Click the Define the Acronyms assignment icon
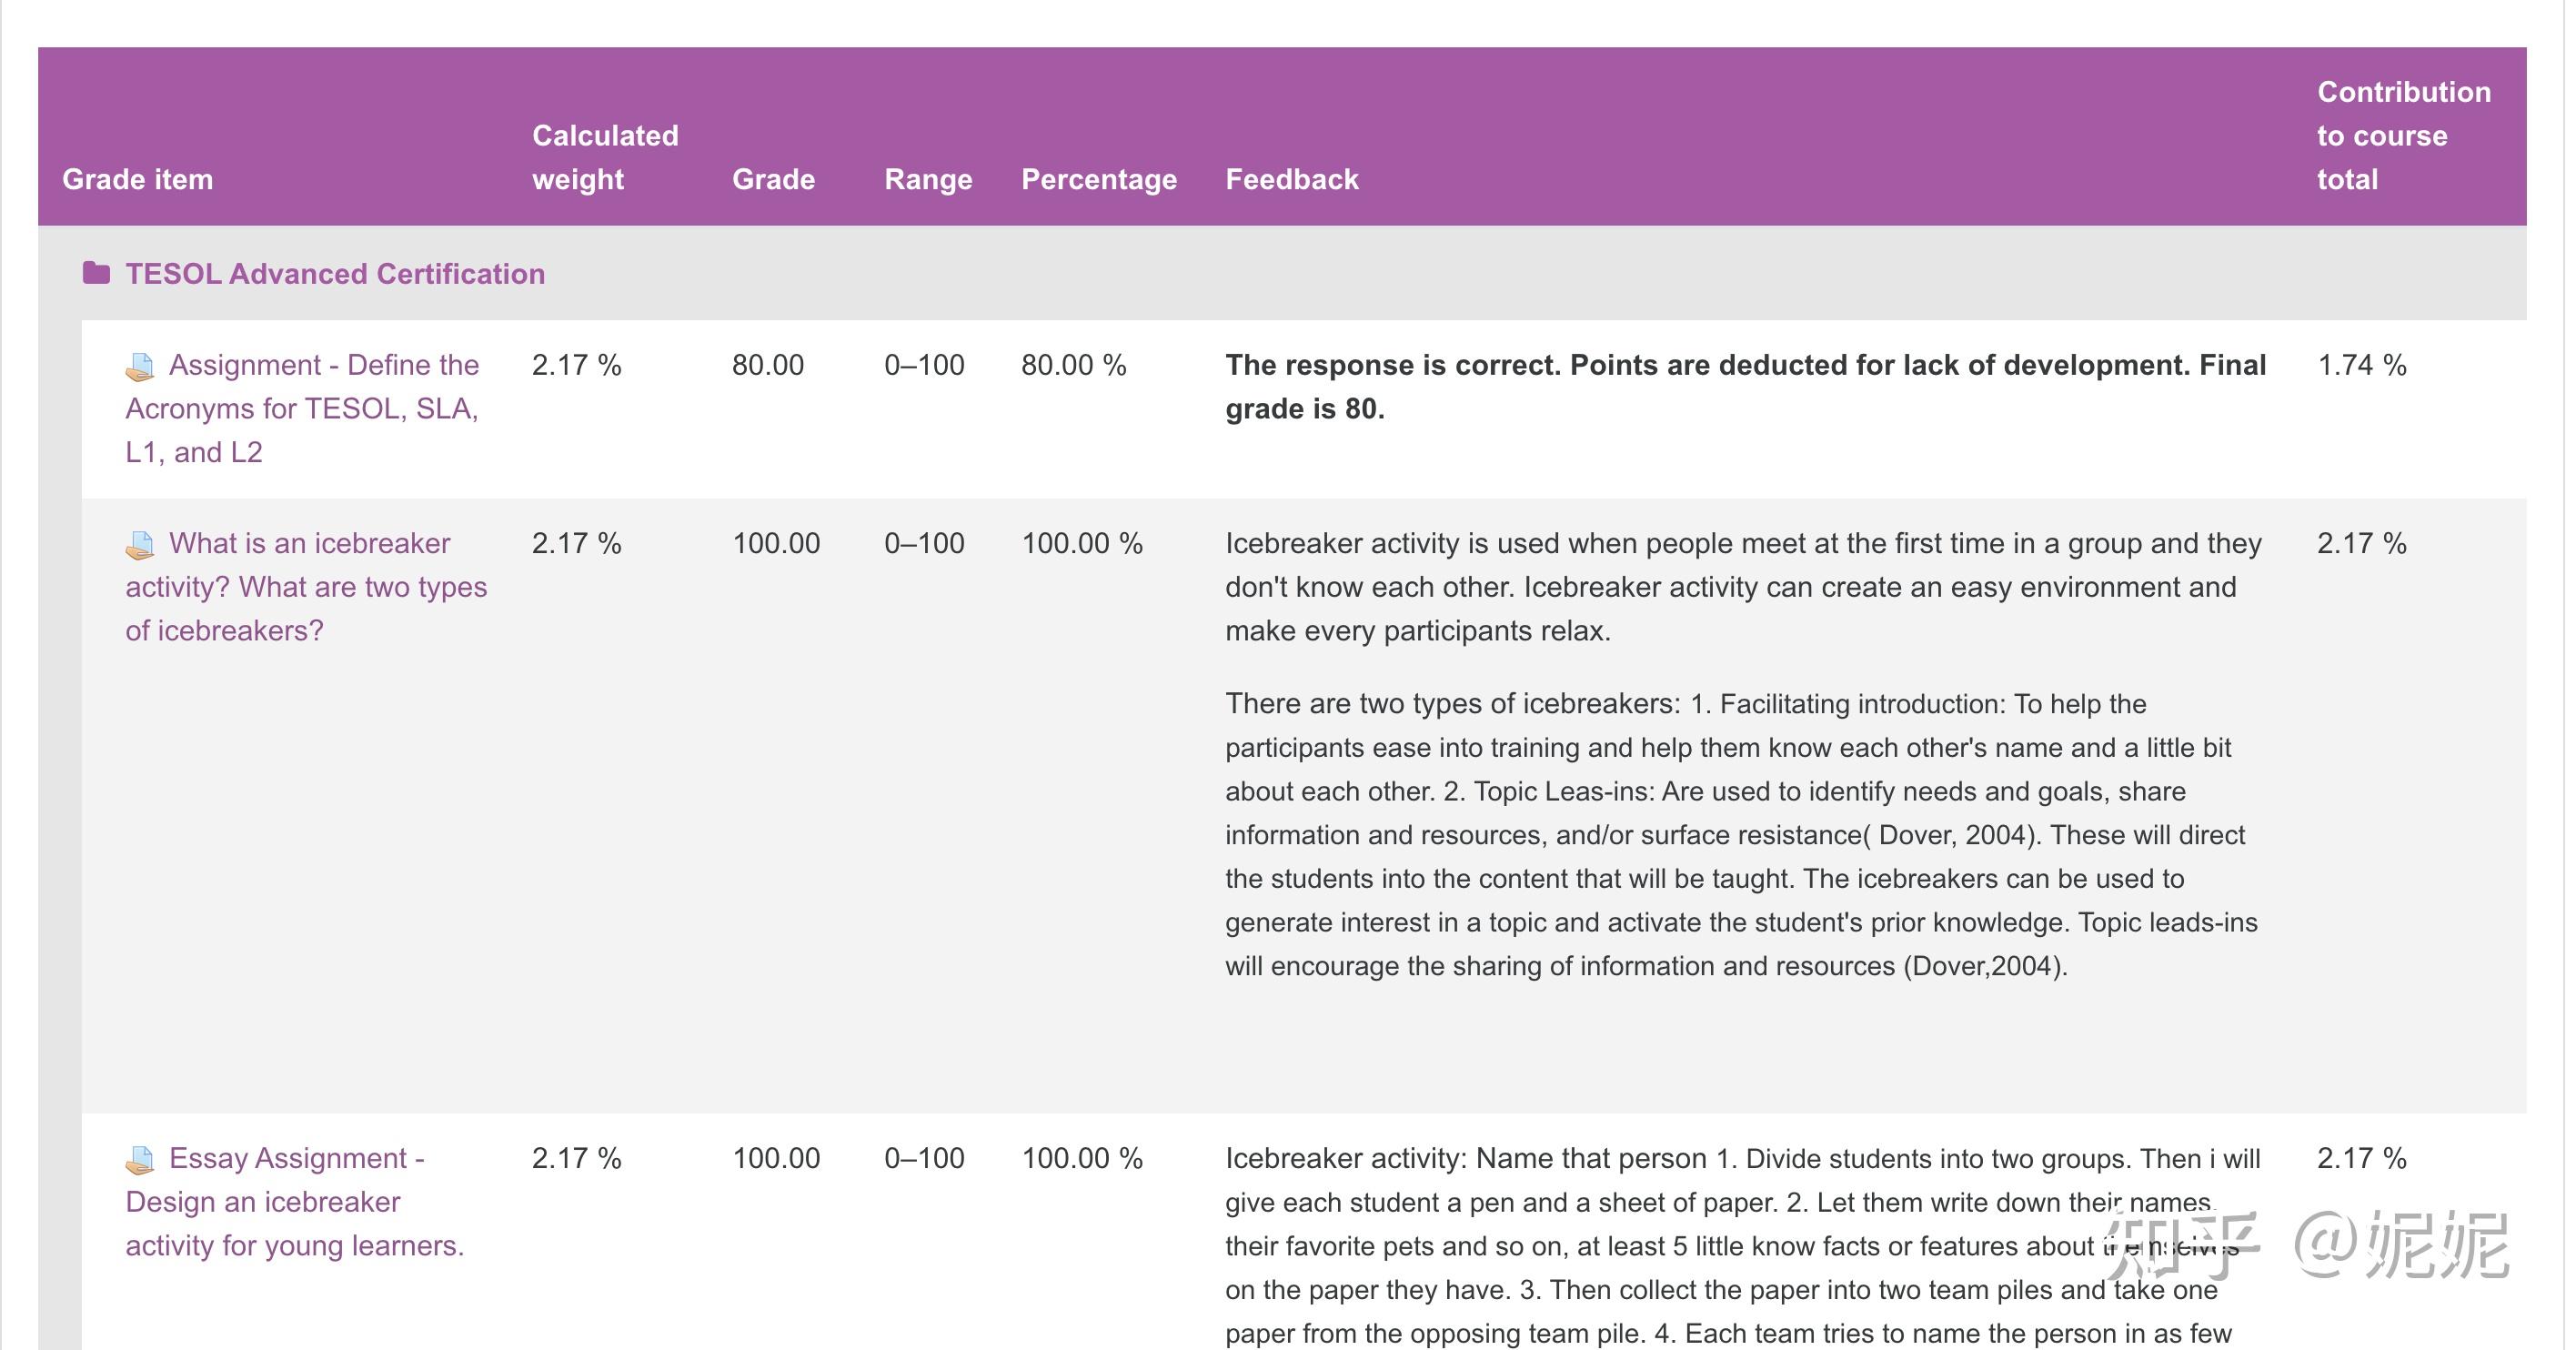 [140, 367]
